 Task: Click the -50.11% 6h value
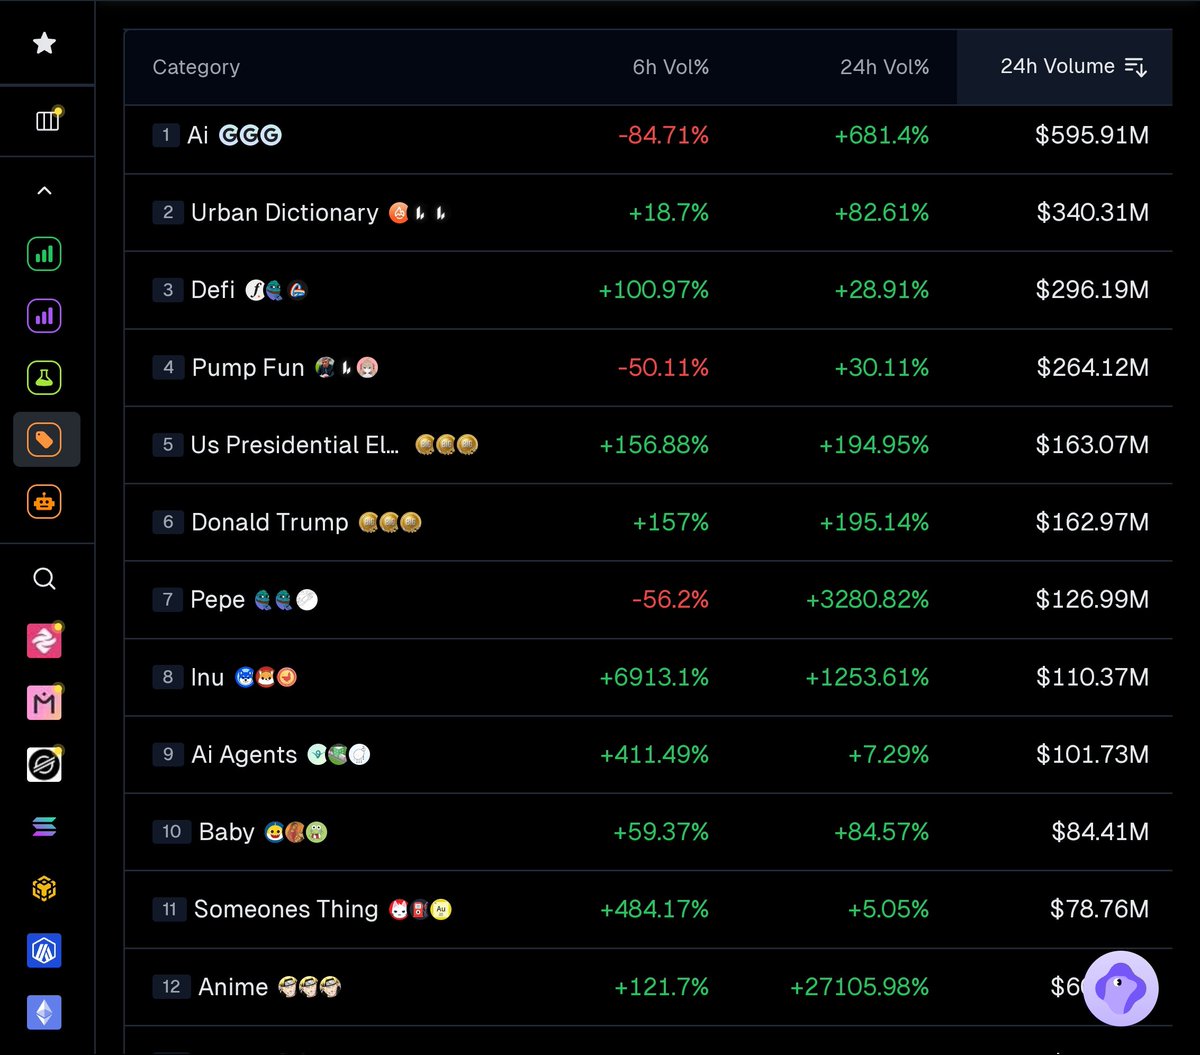[x=664, y=367]
